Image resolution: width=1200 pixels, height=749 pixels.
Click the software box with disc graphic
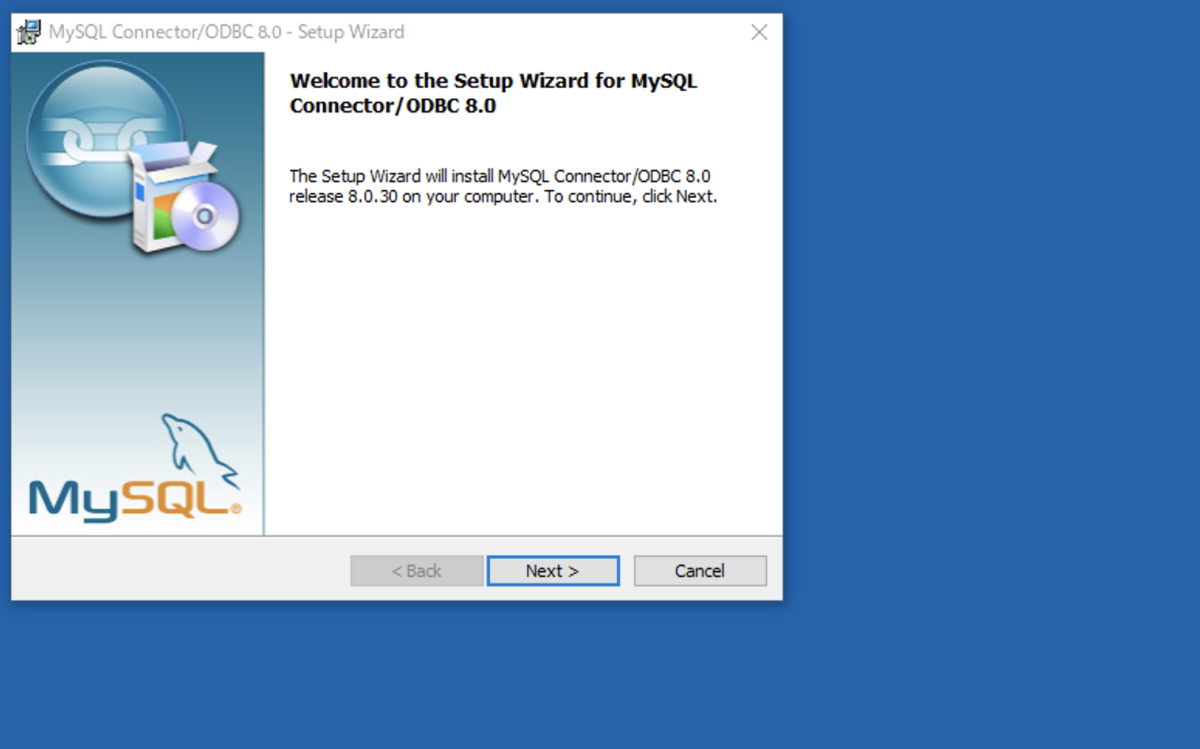tap(185, 196)
